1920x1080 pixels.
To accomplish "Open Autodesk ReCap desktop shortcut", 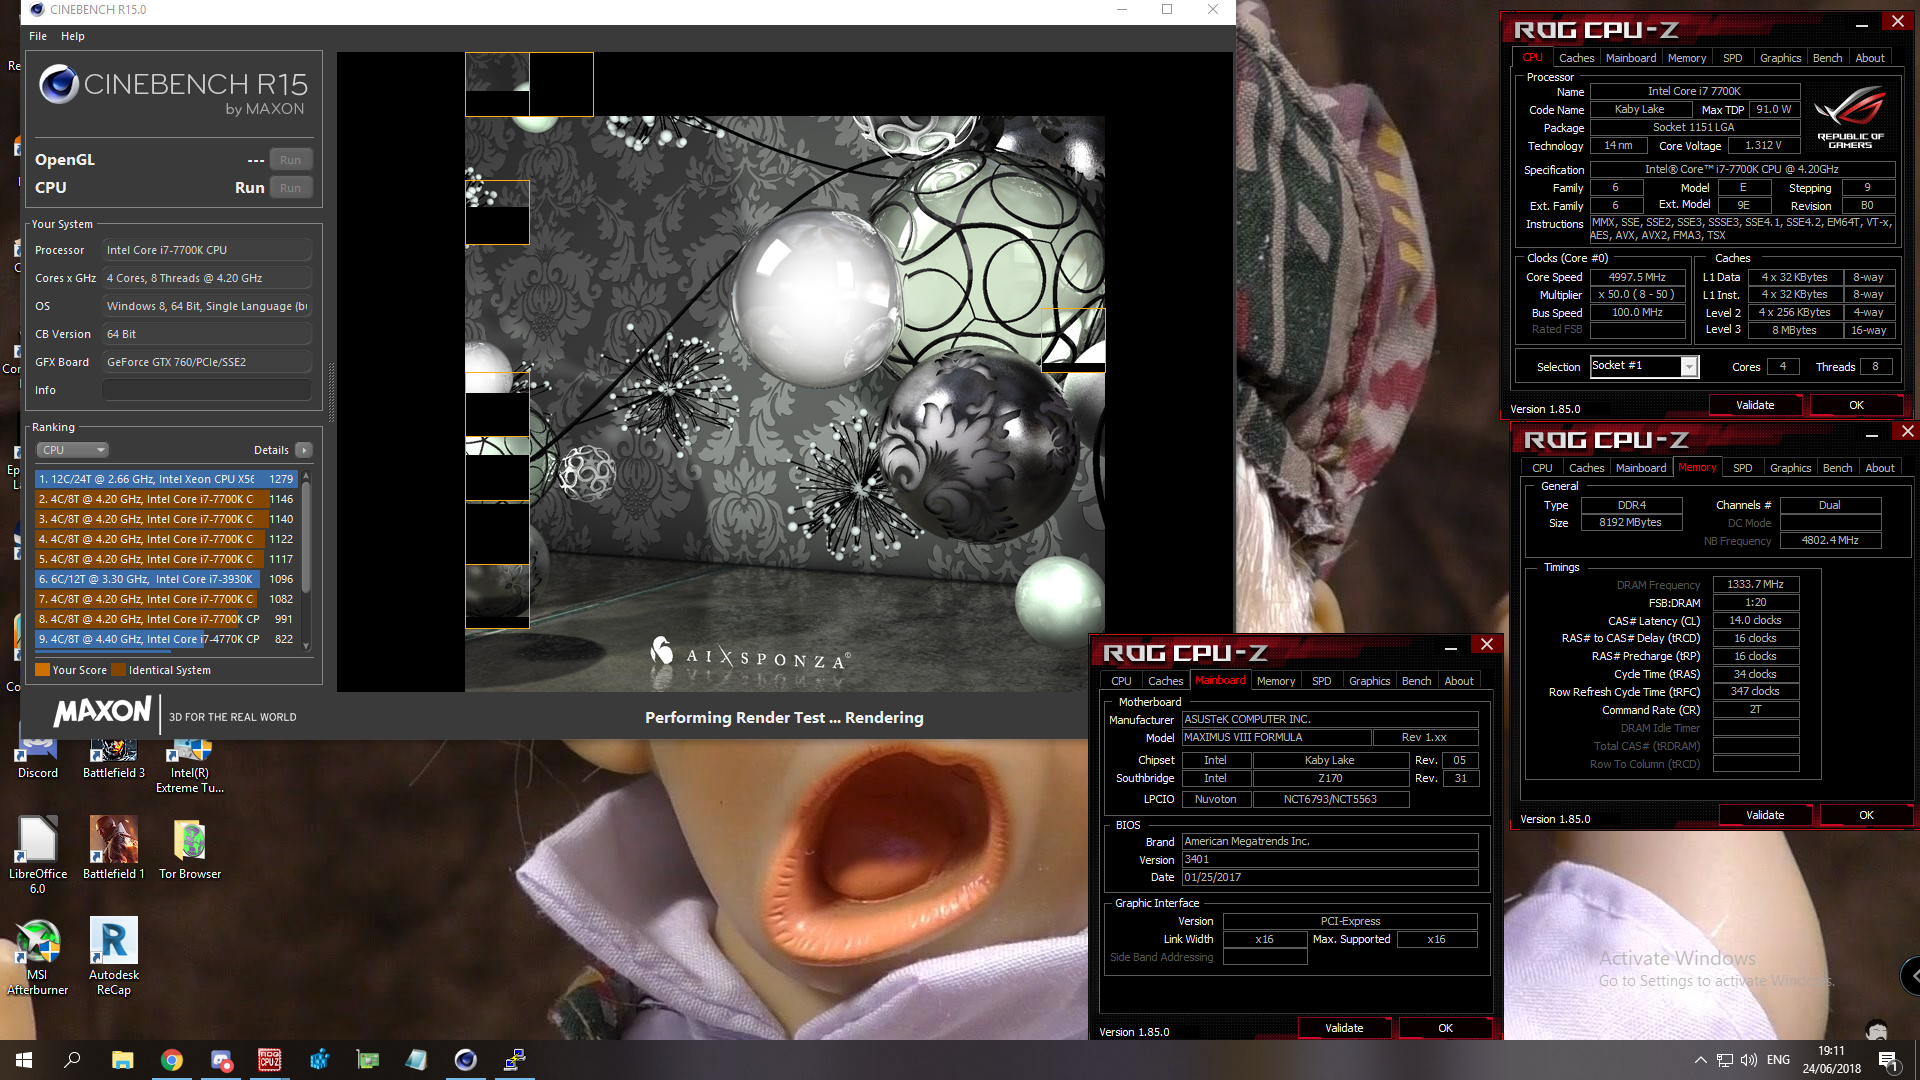I will tap(113, 957).
